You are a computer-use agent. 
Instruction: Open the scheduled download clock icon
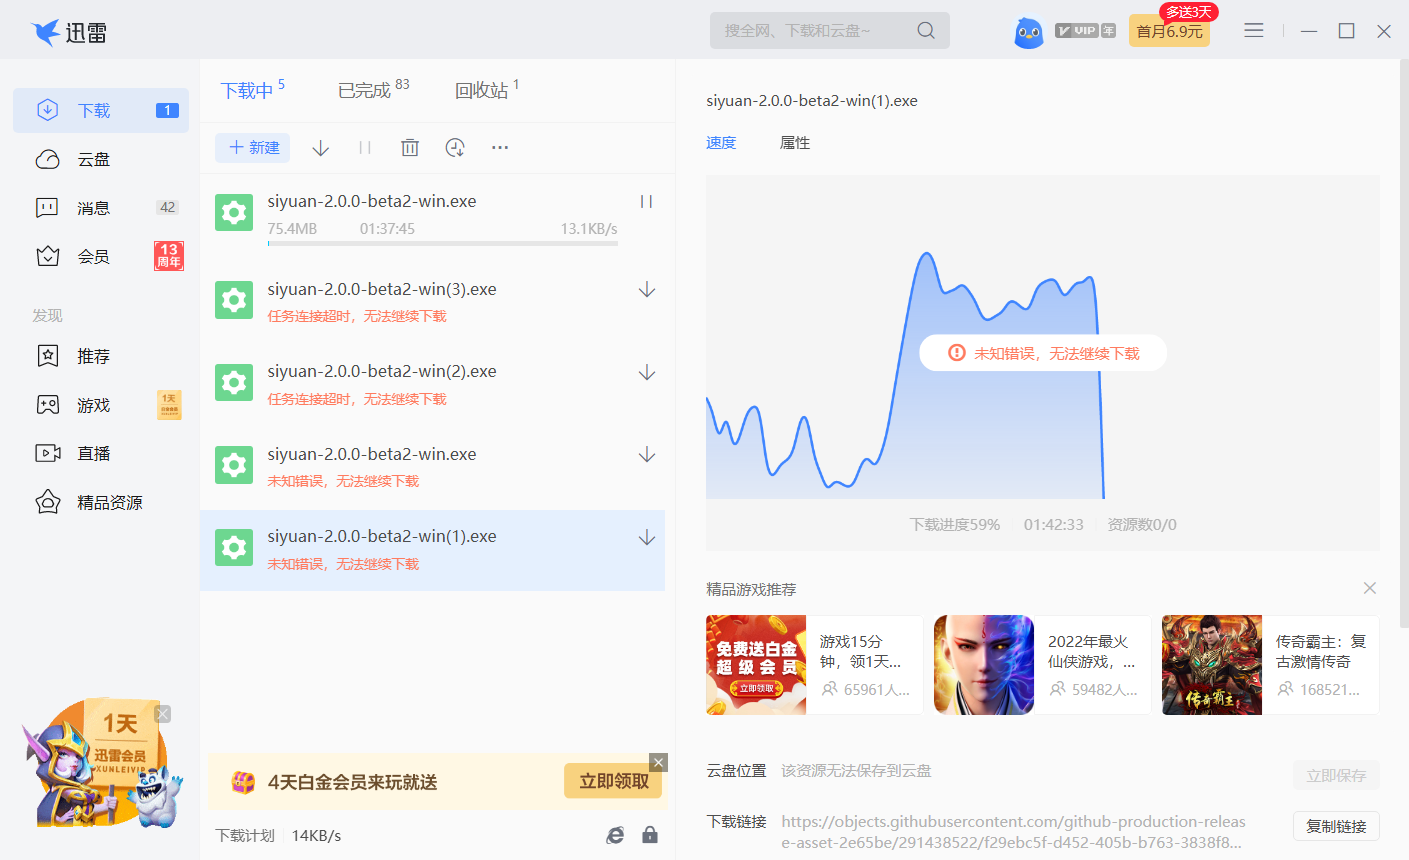[455, 148]
